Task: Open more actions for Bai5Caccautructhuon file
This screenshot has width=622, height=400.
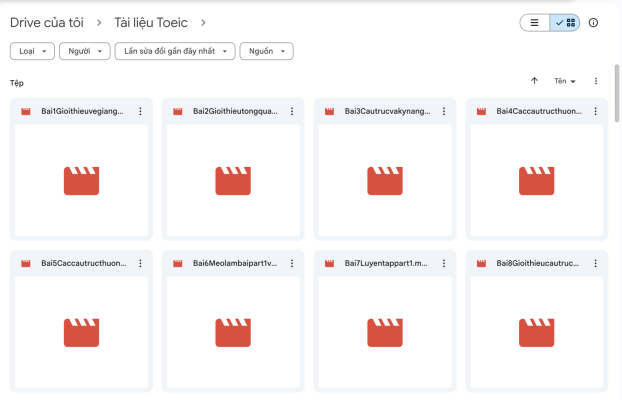Action: [140, 263]
